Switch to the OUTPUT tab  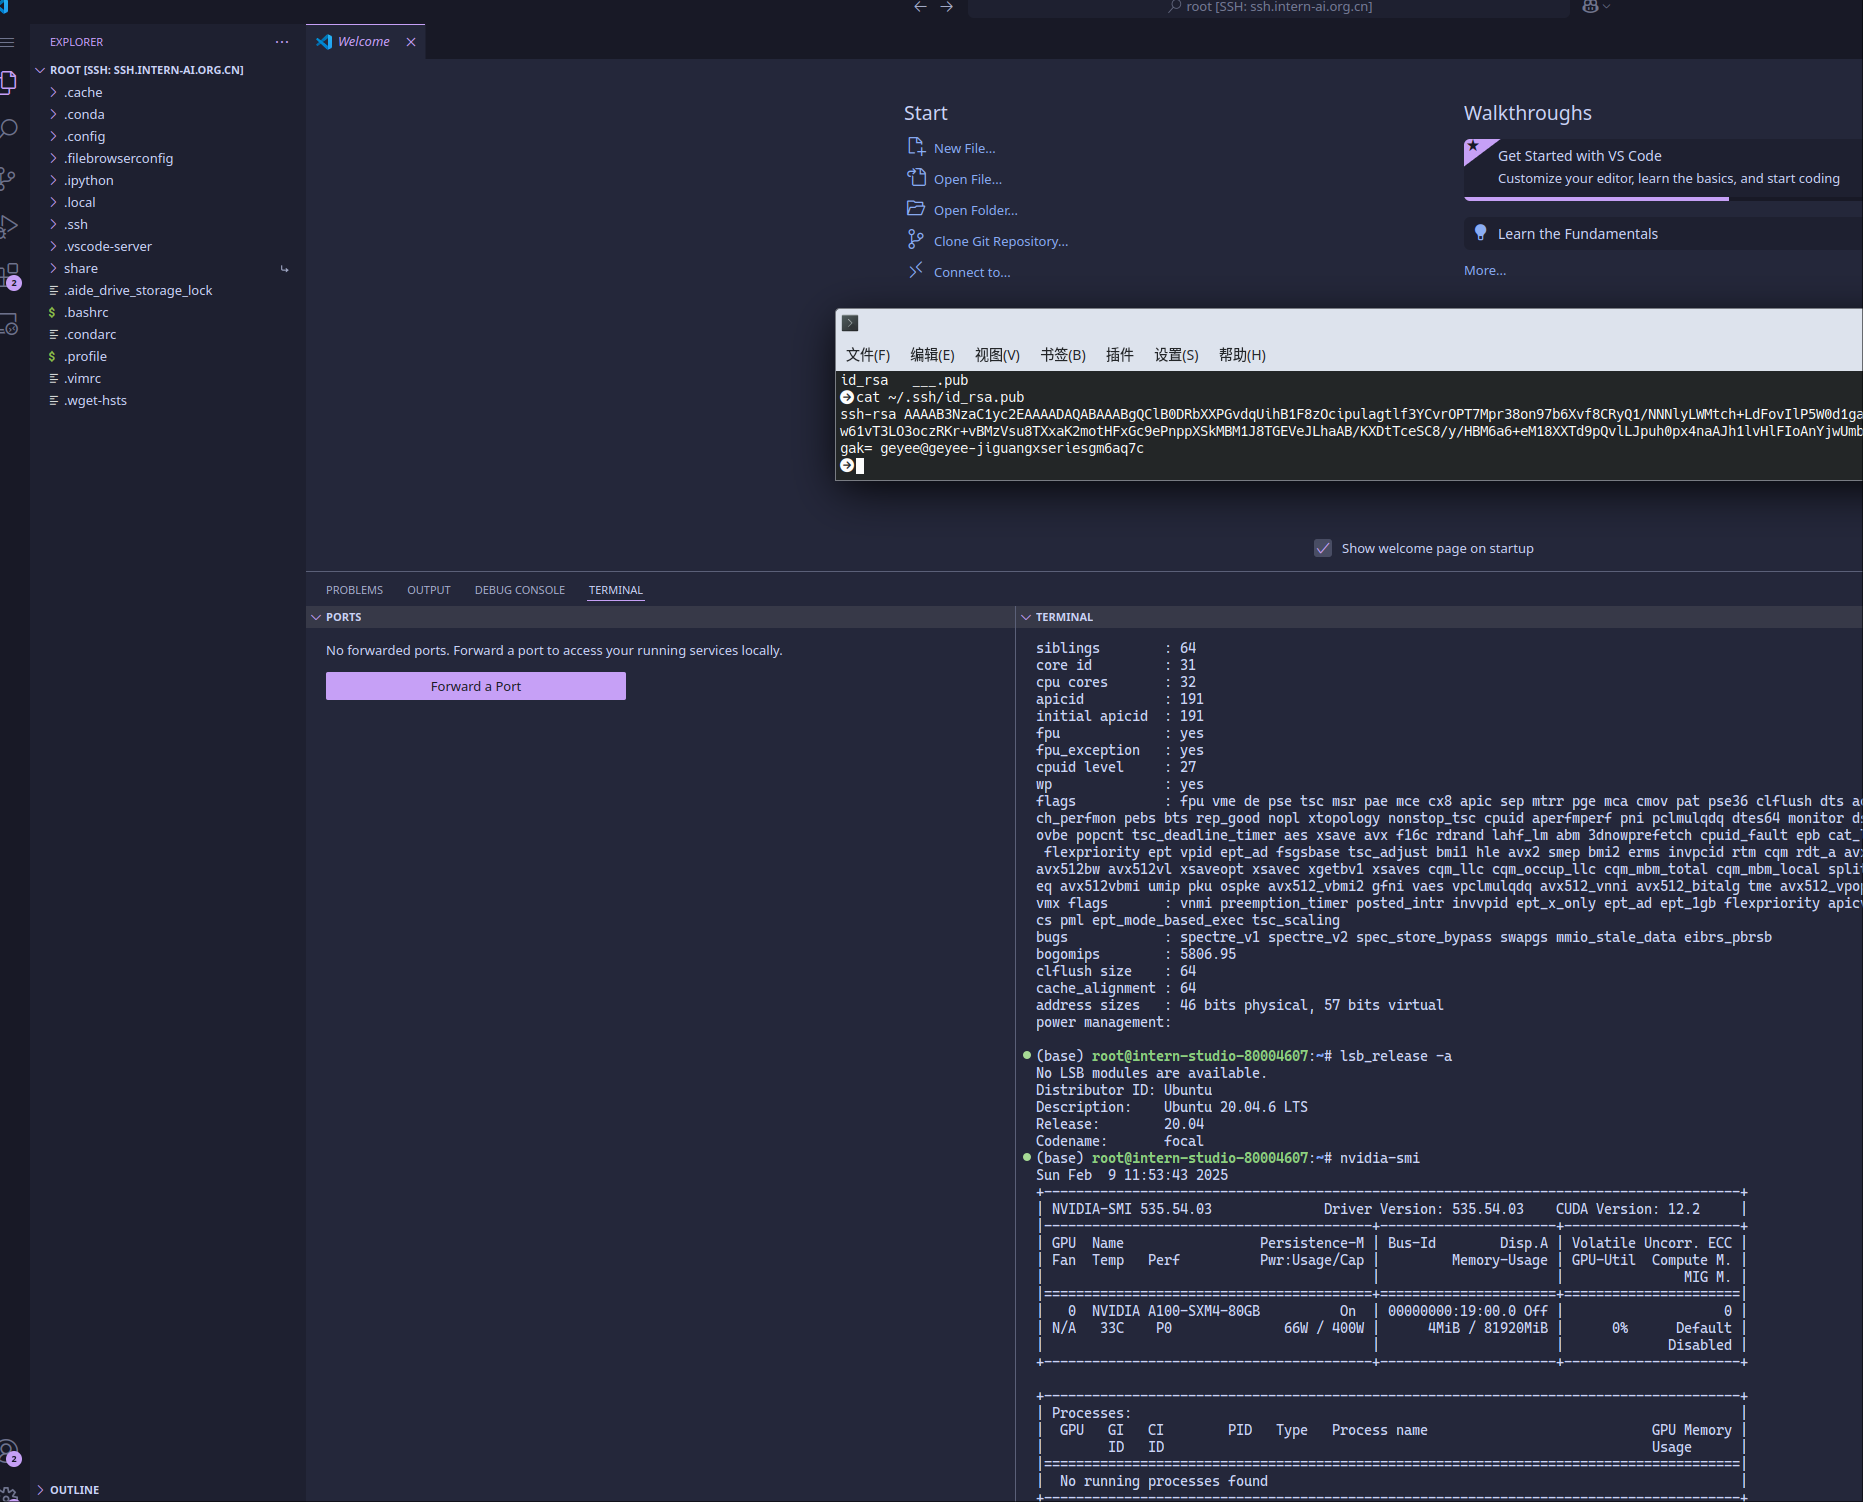point(429,590)
